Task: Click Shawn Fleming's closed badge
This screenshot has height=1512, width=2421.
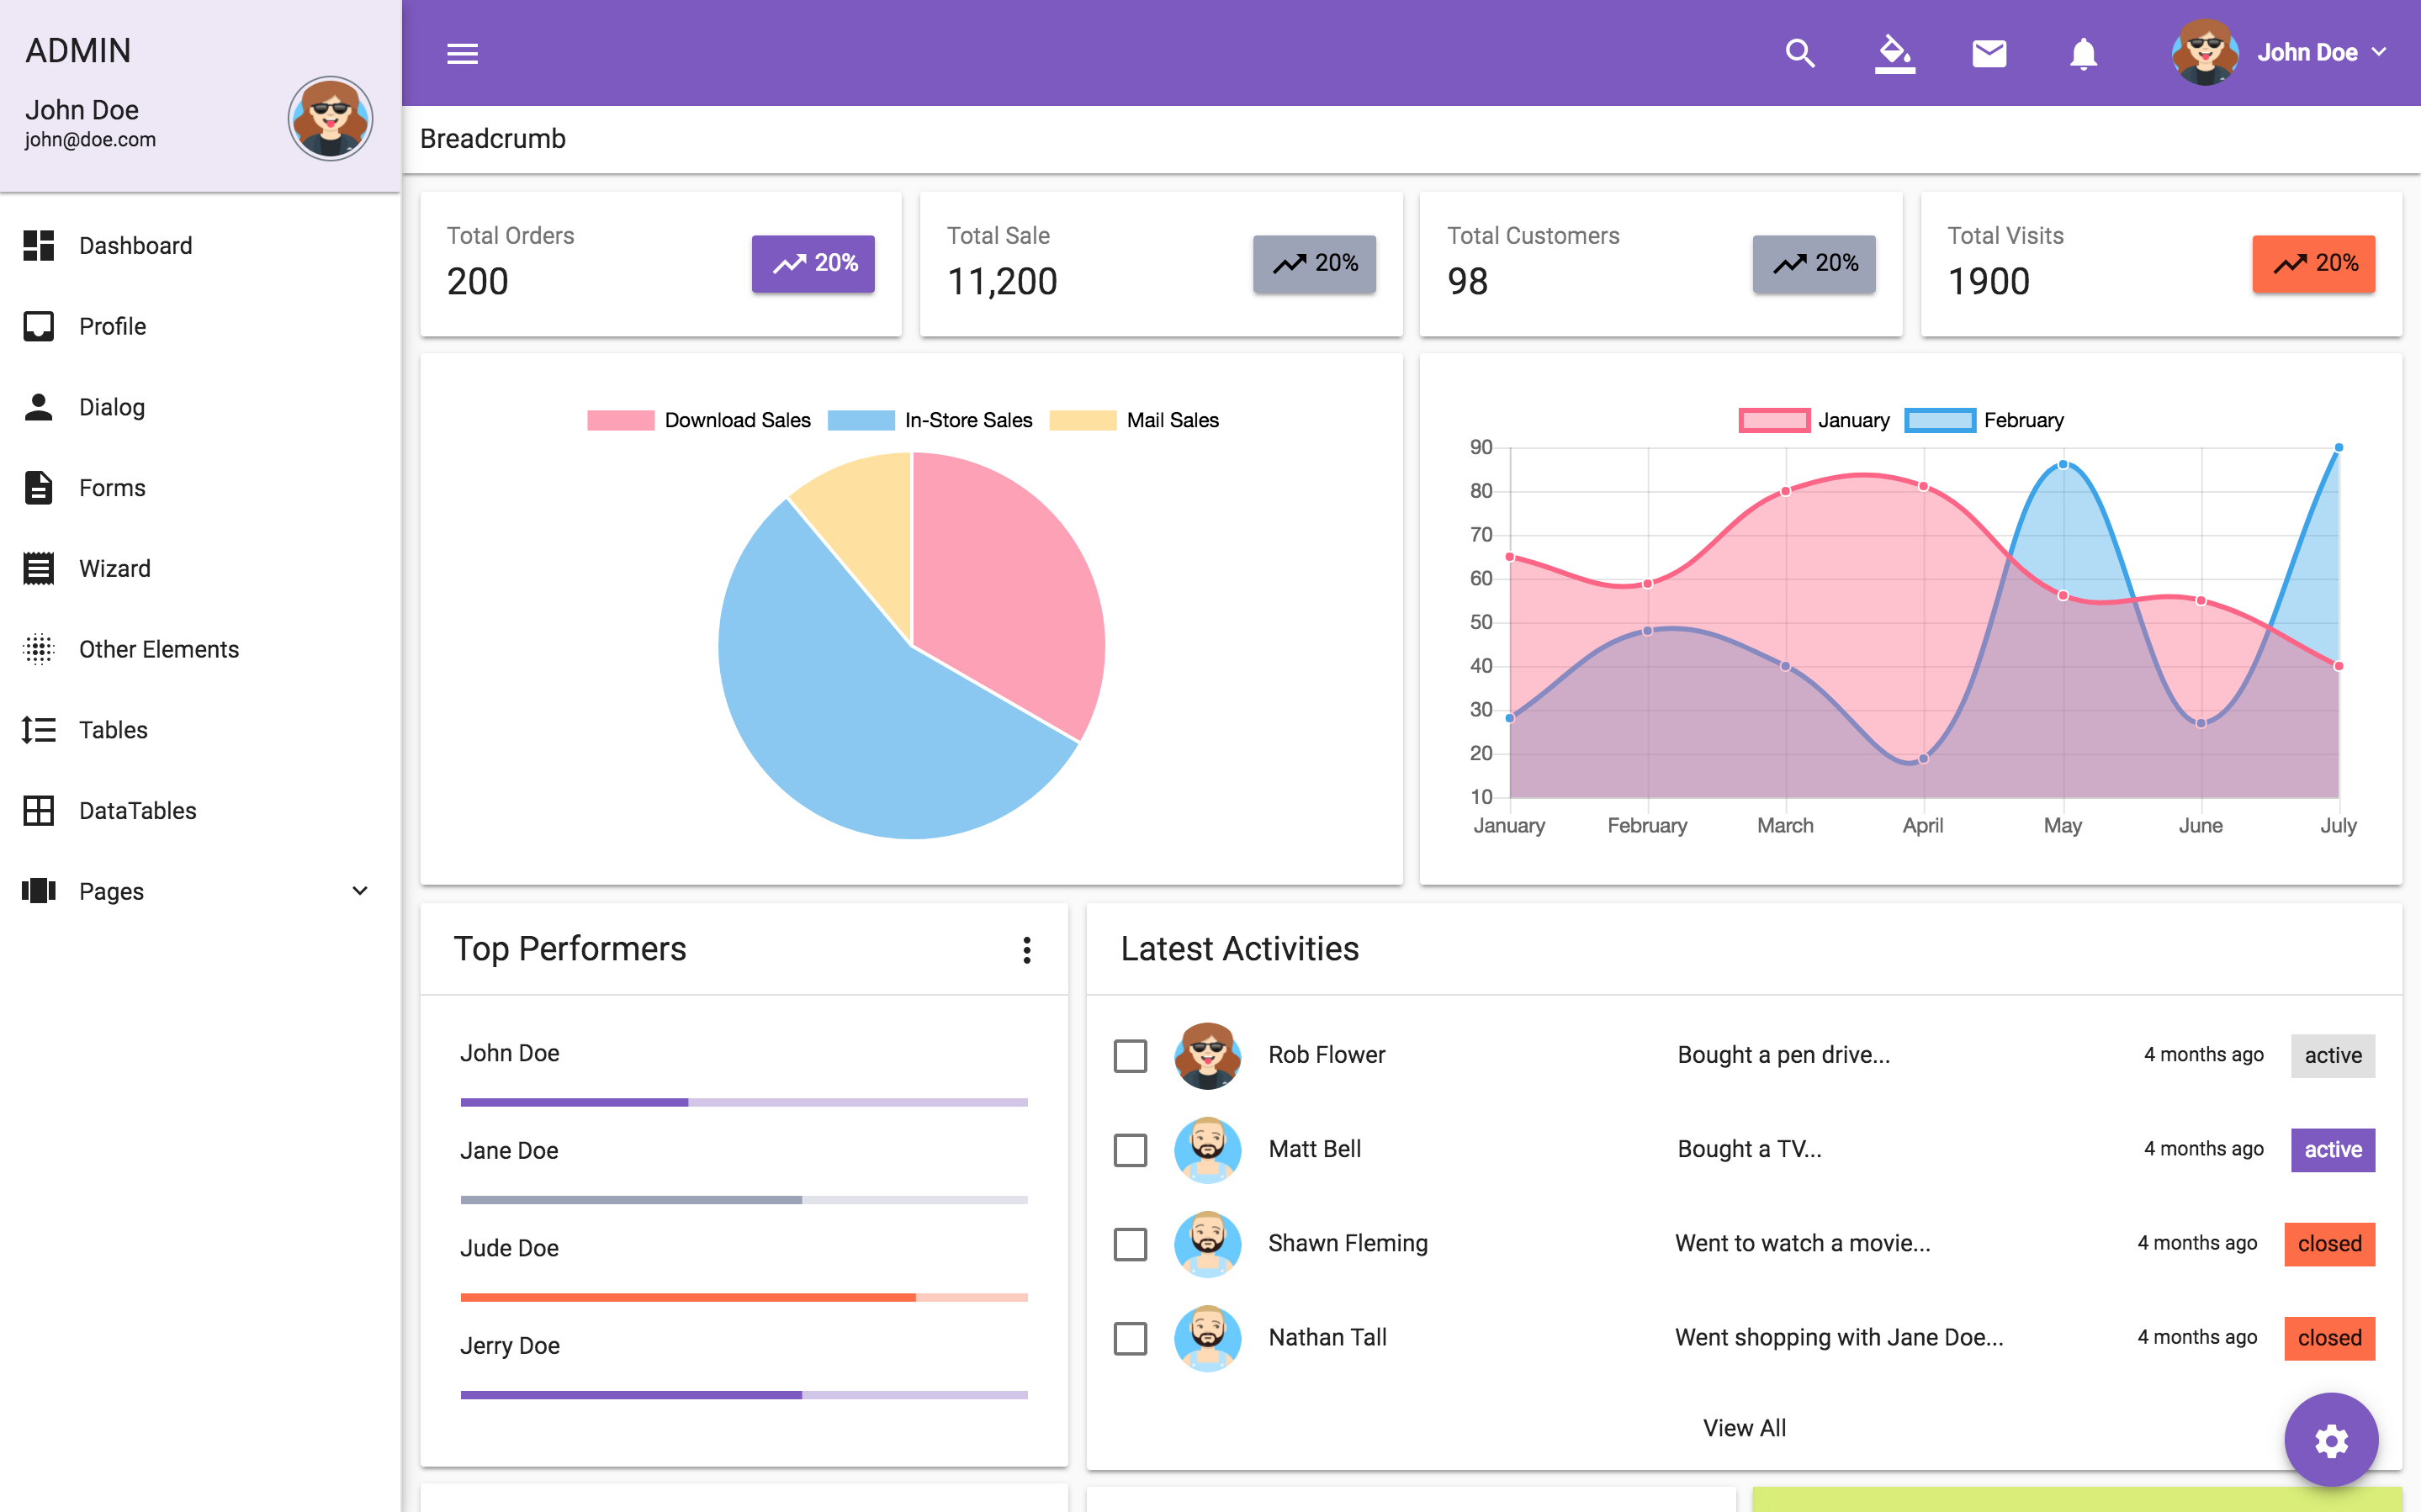Action: pyautogui.click(x=2330, y=1244)
